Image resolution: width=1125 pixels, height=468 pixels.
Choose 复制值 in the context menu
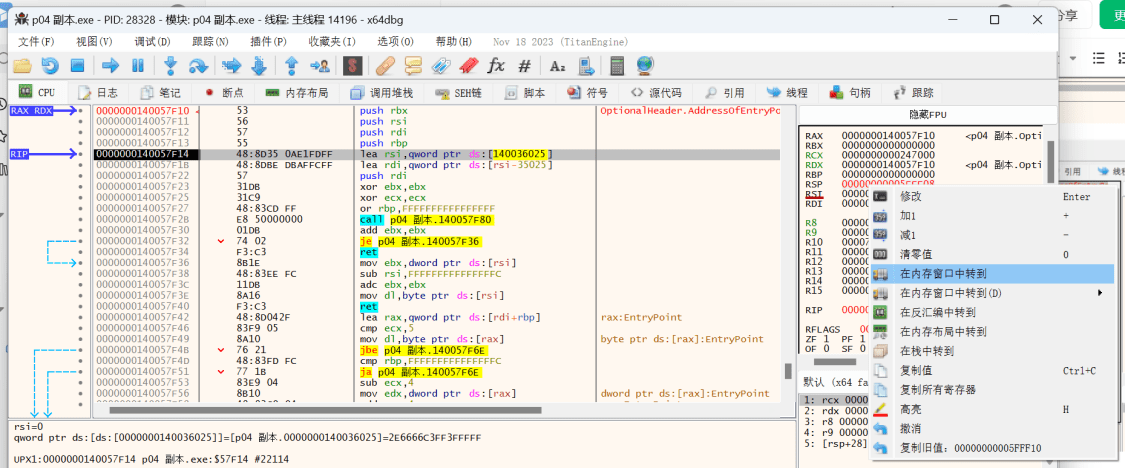[992, 370]
